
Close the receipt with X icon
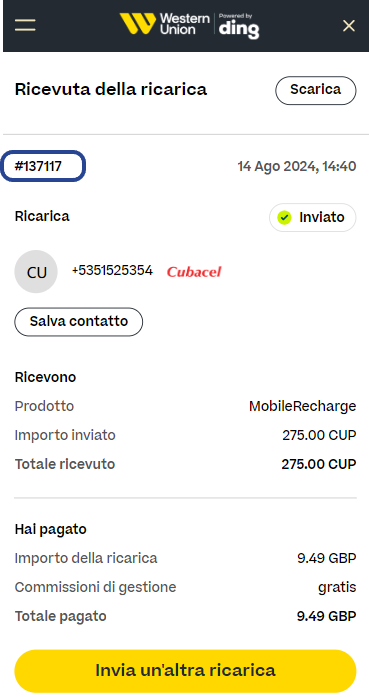(349, 26)
